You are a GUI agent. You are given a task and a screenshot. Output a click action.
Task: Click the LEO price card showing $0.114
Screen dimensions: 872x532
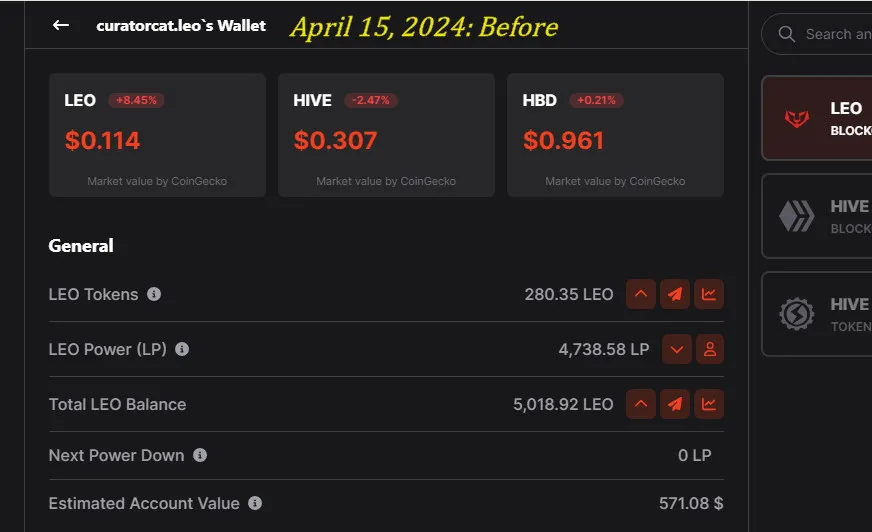pos(157,135)
